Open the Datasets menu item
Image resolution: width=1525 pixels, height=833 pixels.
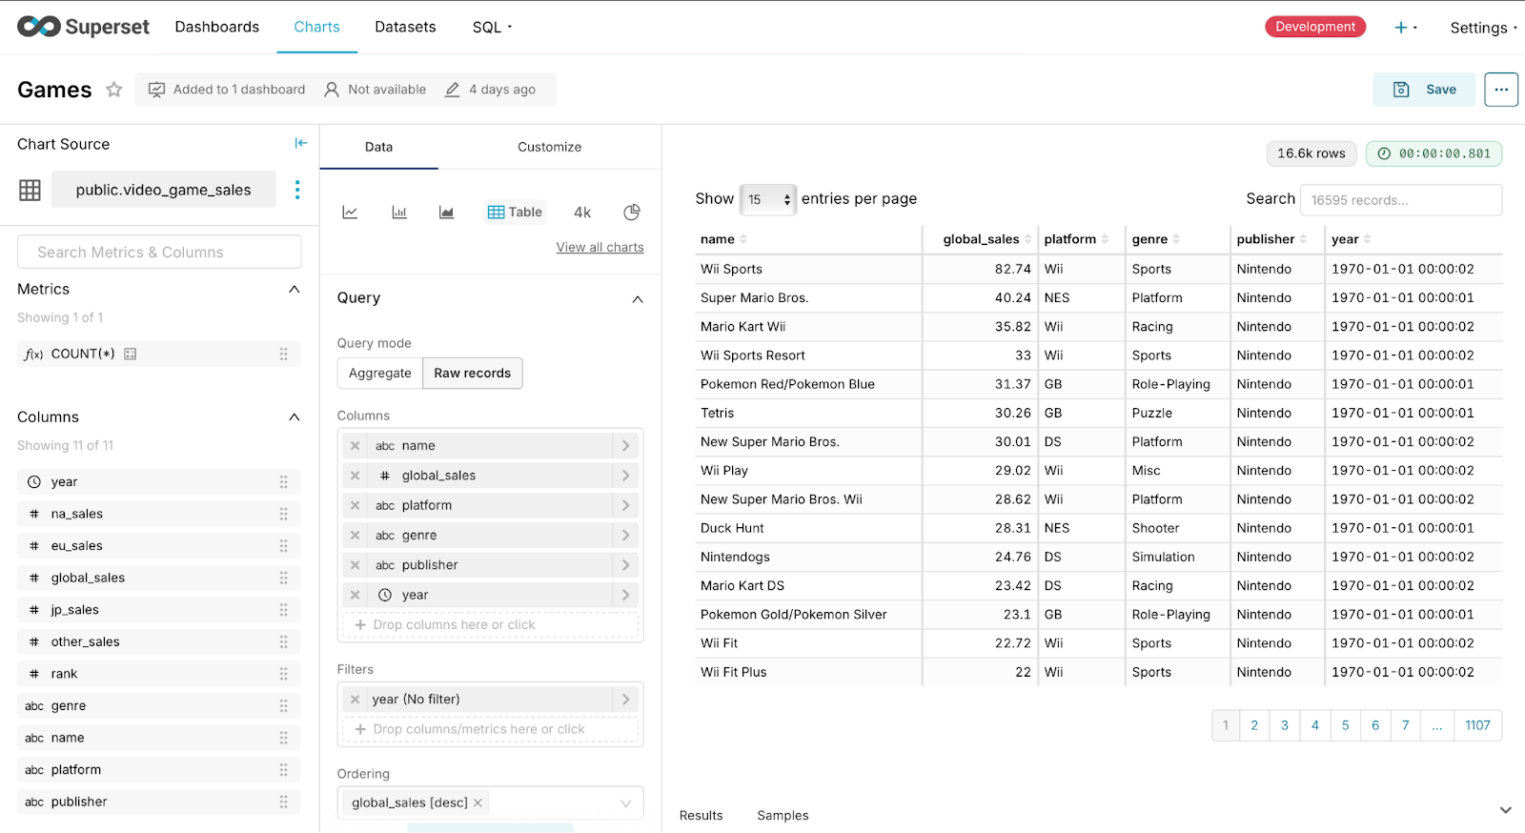click(x=405, y=27)
